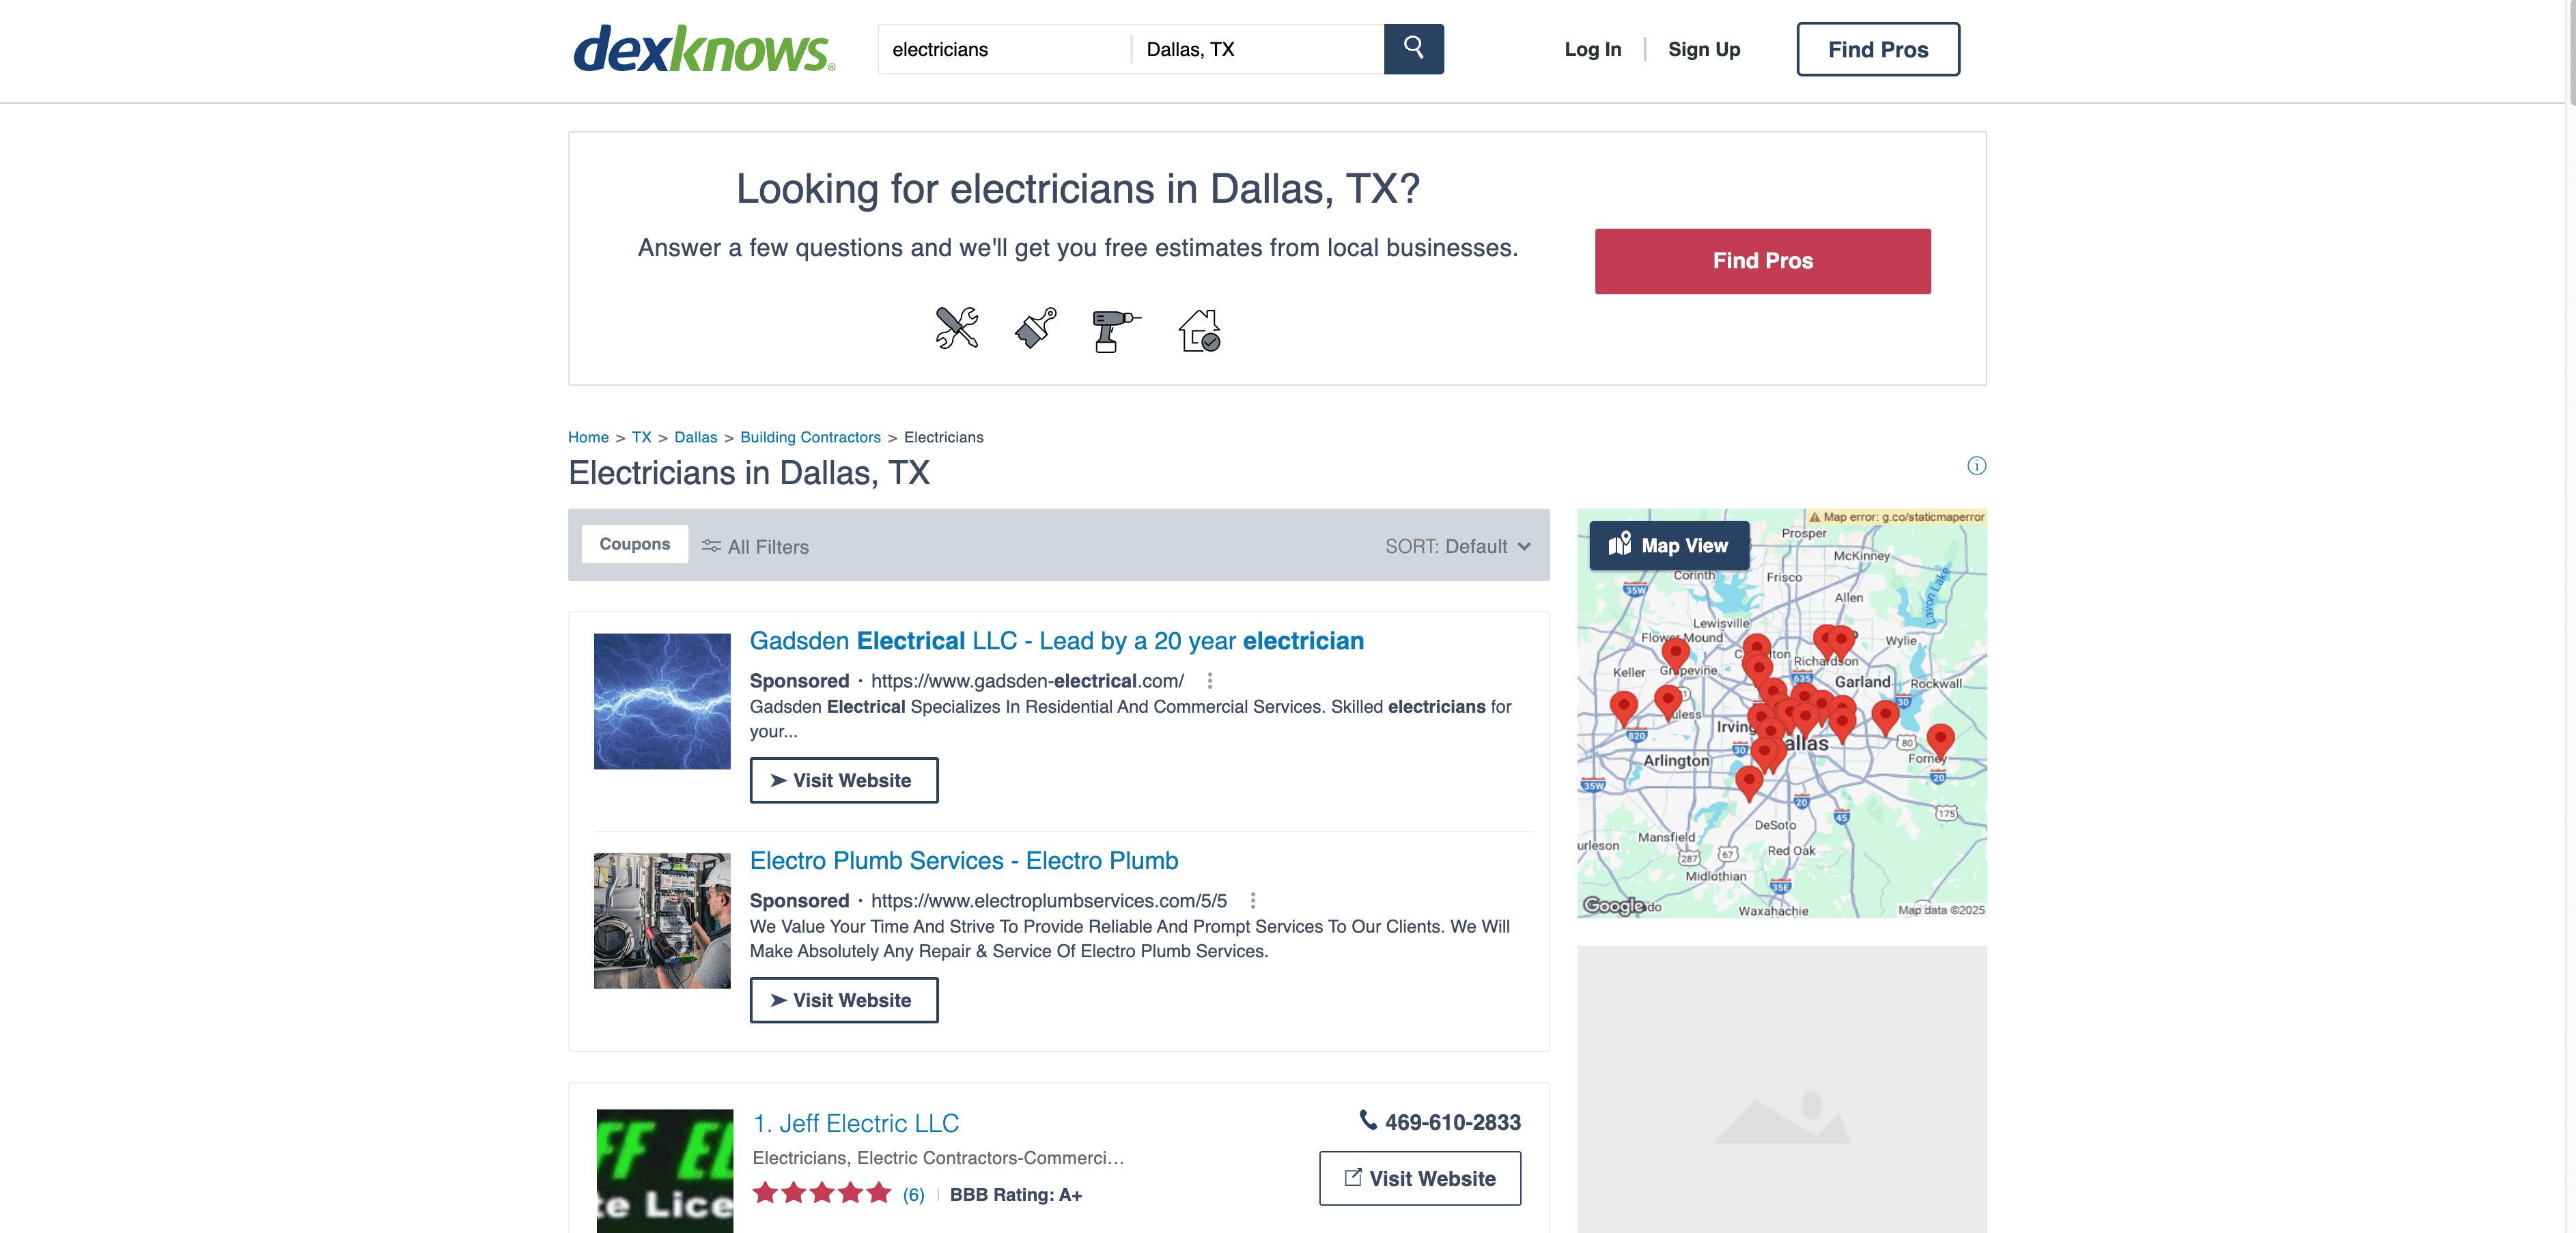Go to Dallas breadcrumb link
Viewport: 2576px width, 1233px height.
(x=695, y=437)
